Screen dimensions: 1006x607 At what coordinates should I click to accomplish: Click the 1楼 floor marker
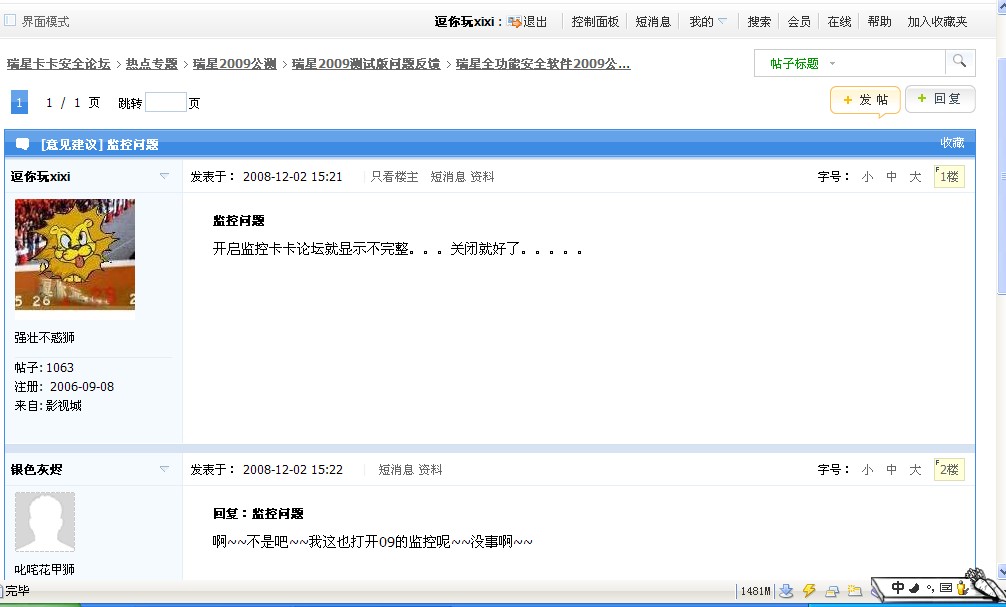pyautogui.click(x=949, y=176)
